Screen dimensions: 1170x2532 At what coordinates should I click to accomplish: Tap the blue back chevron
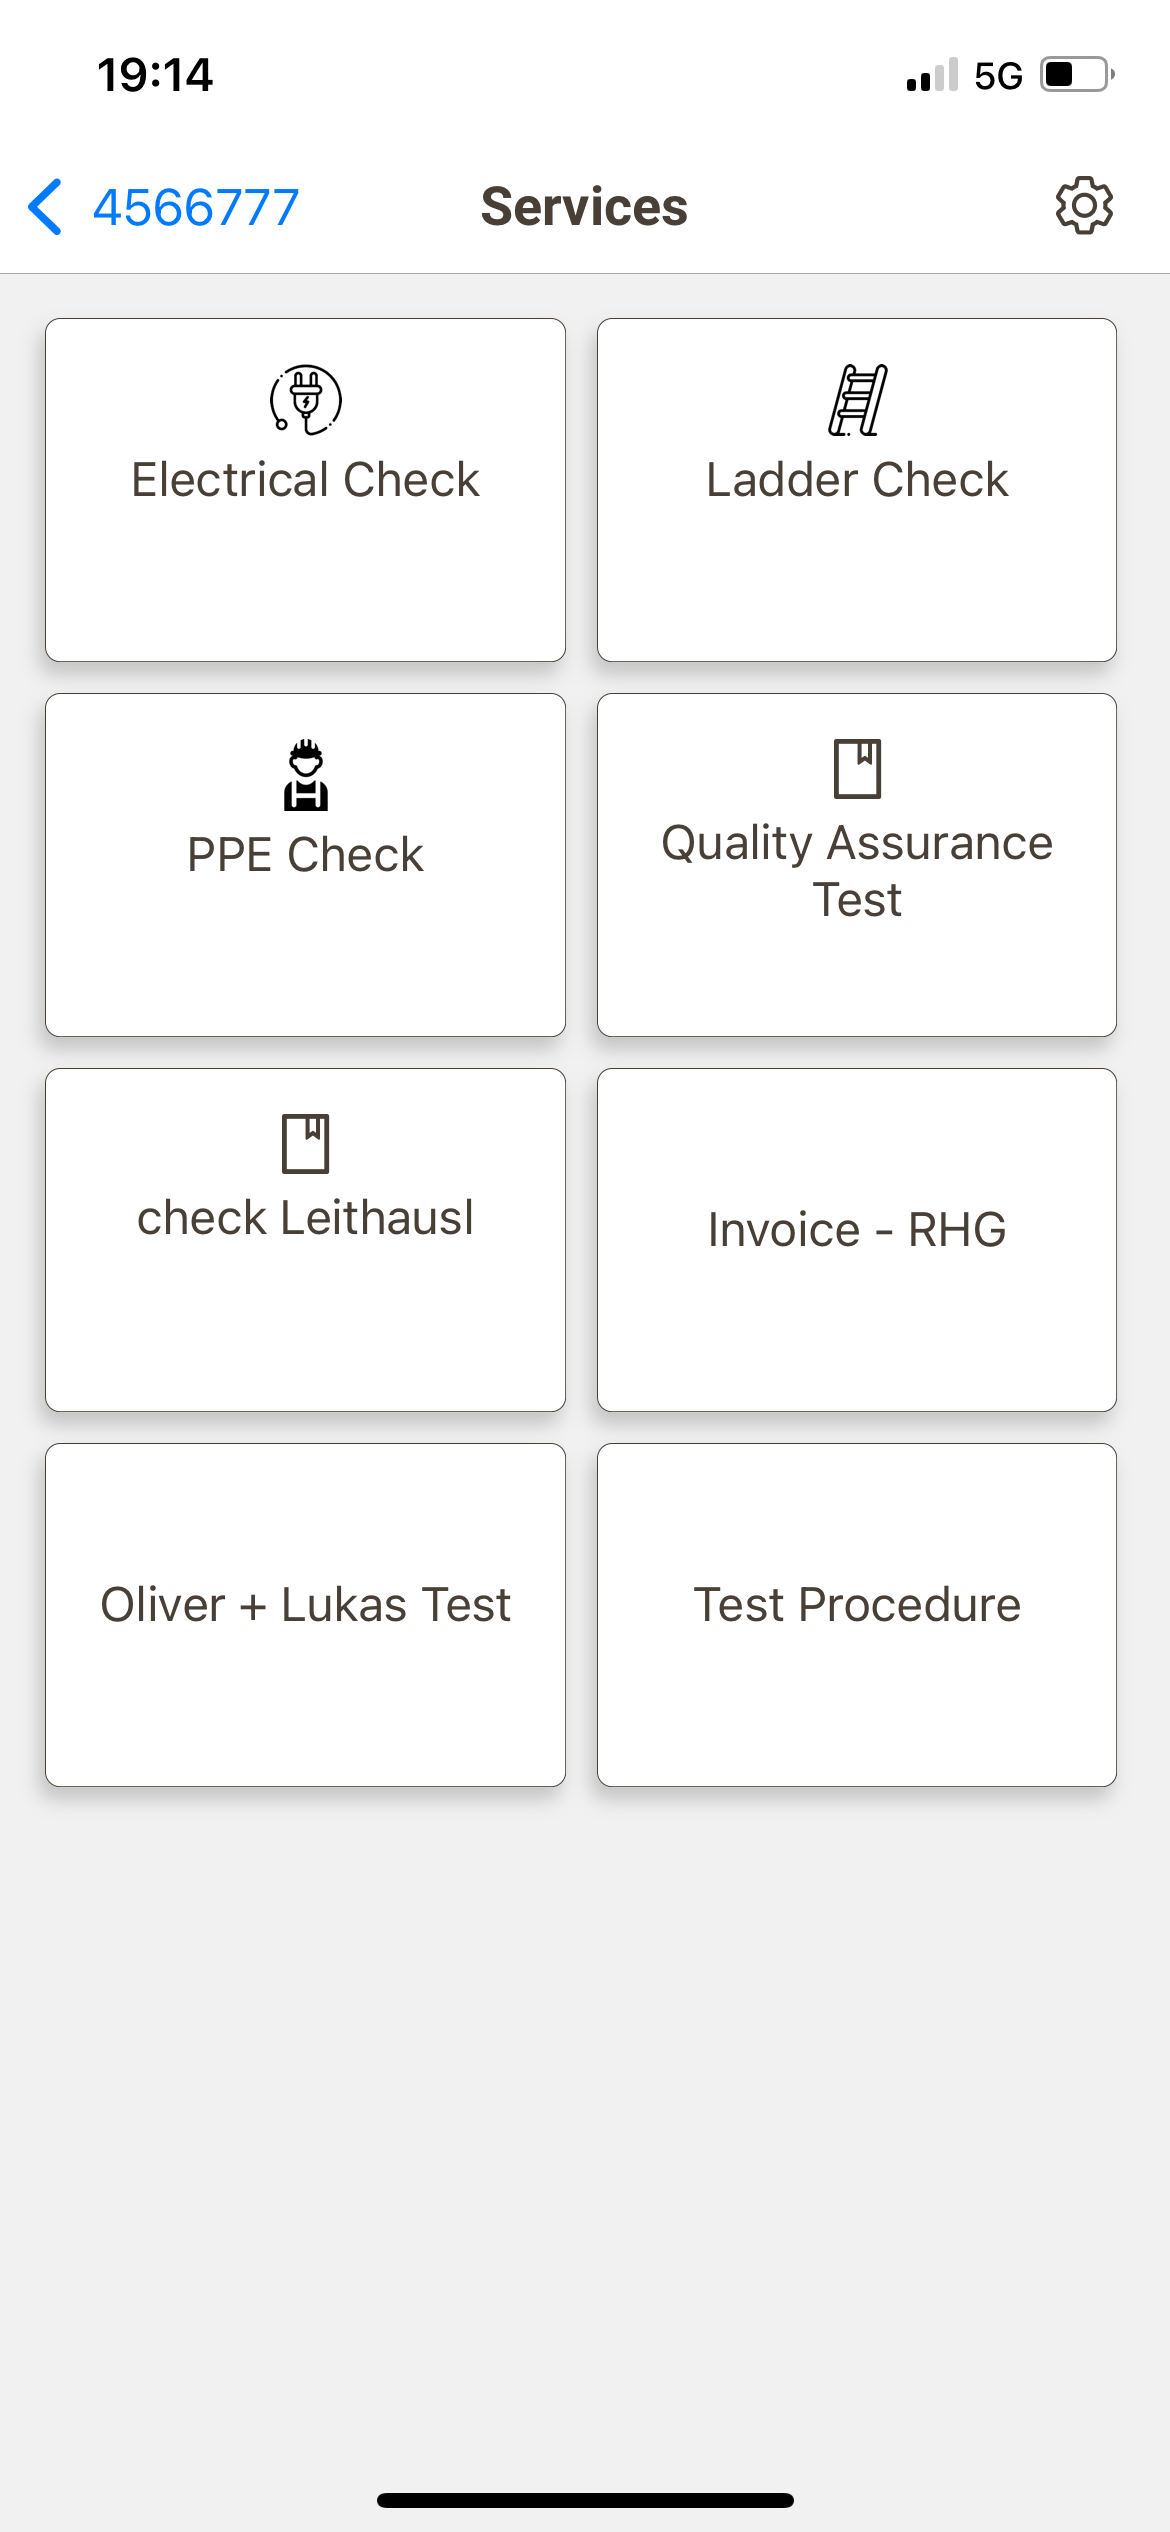[x=46, y=207]
